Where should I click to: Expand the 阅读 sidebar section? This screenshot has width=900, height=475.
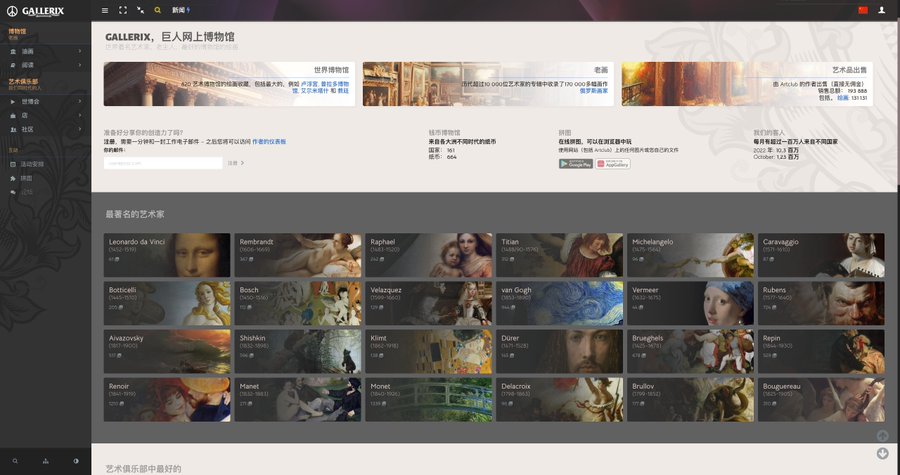[45, 65]
